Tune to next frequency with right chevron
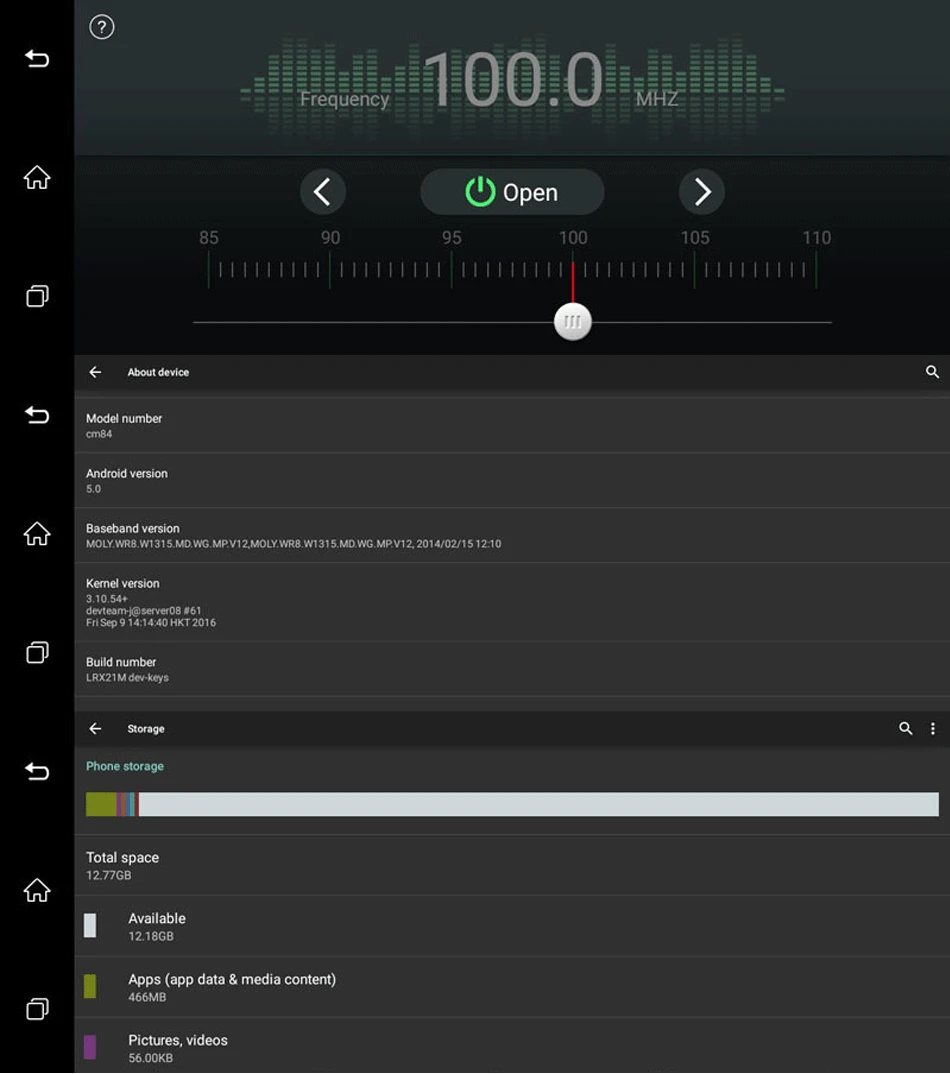This screenshot has height=1074, width=950. coord(701,192)
